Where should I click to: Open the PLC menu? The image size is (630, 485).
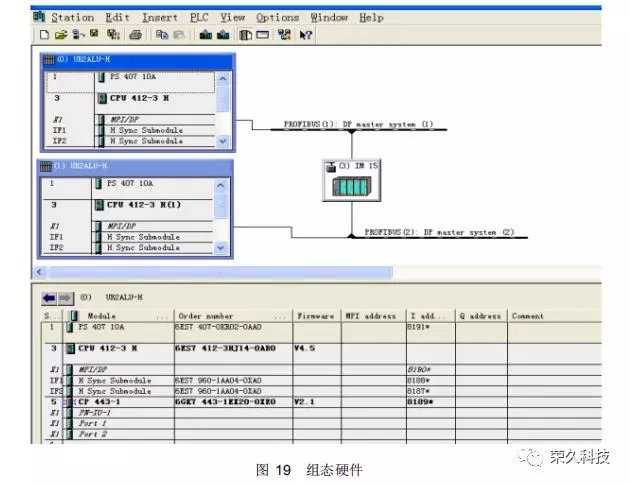pyautogui.click(x=198, y=17)
